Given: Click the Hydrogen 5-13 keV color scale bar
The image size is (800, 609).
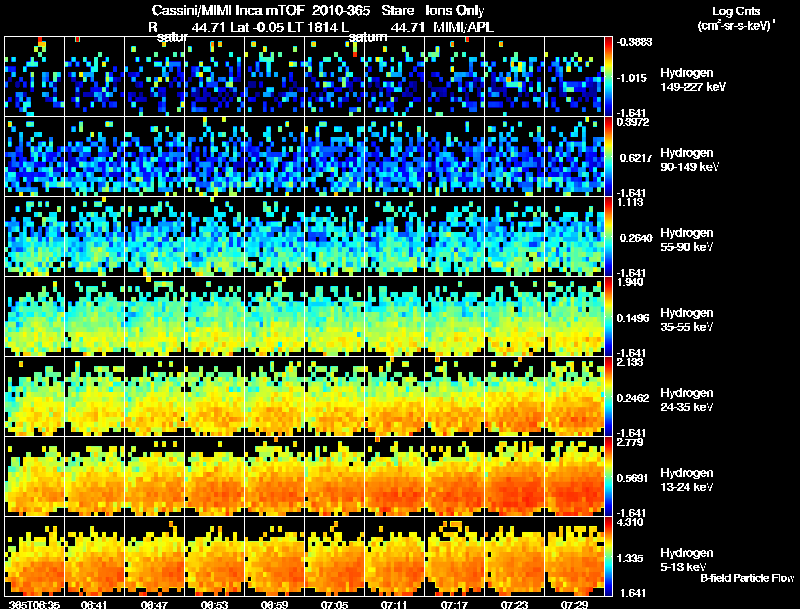Looking at the screenshot, I should pos(608,556).
